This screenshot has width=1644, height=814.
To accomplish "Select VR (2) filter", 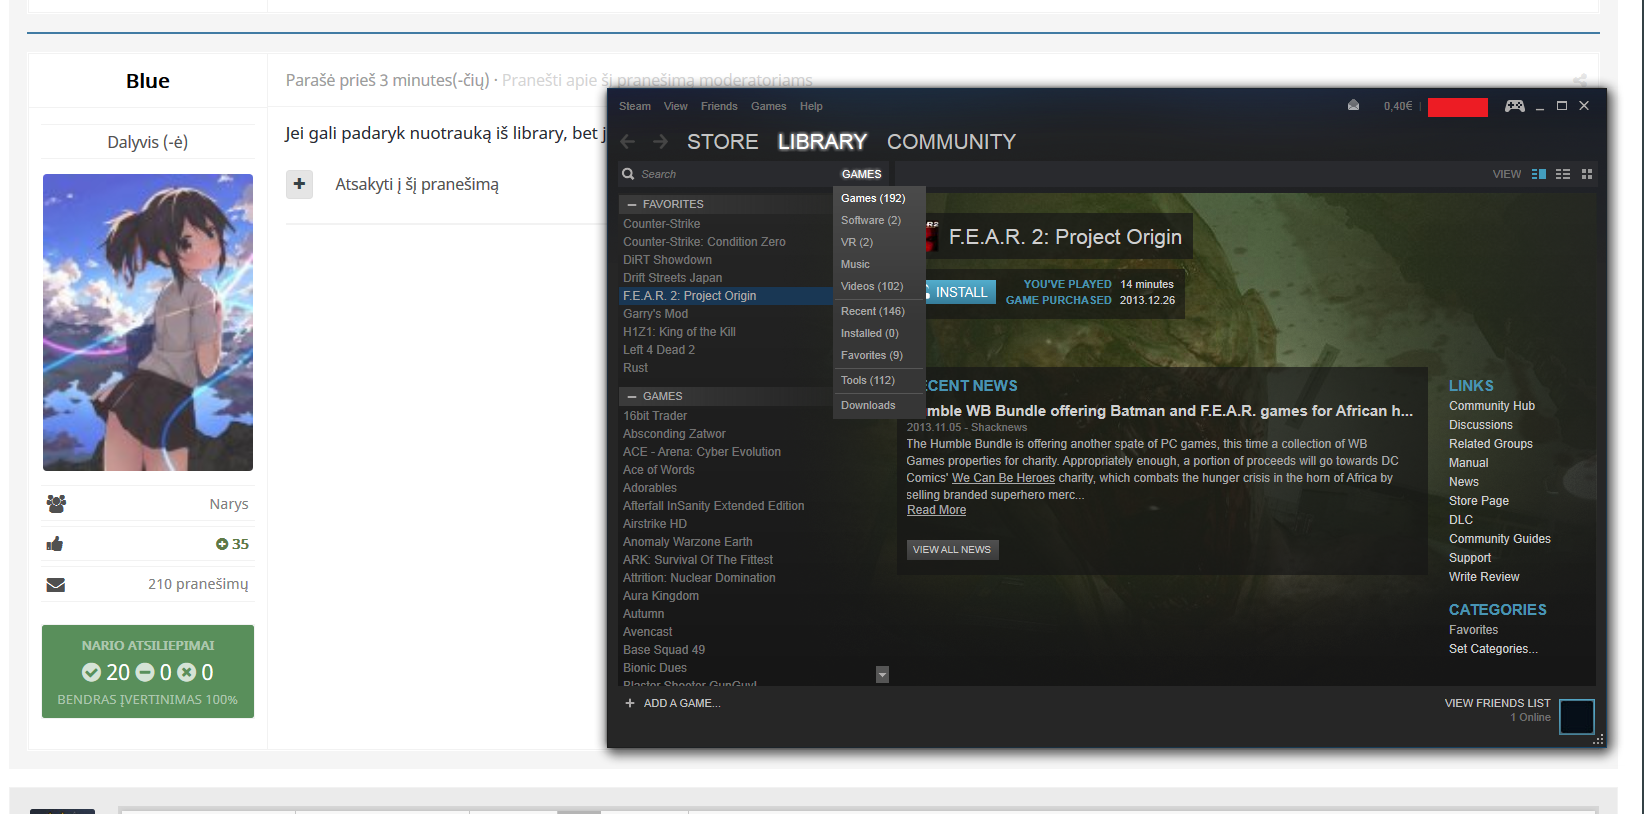I will 879,242.
